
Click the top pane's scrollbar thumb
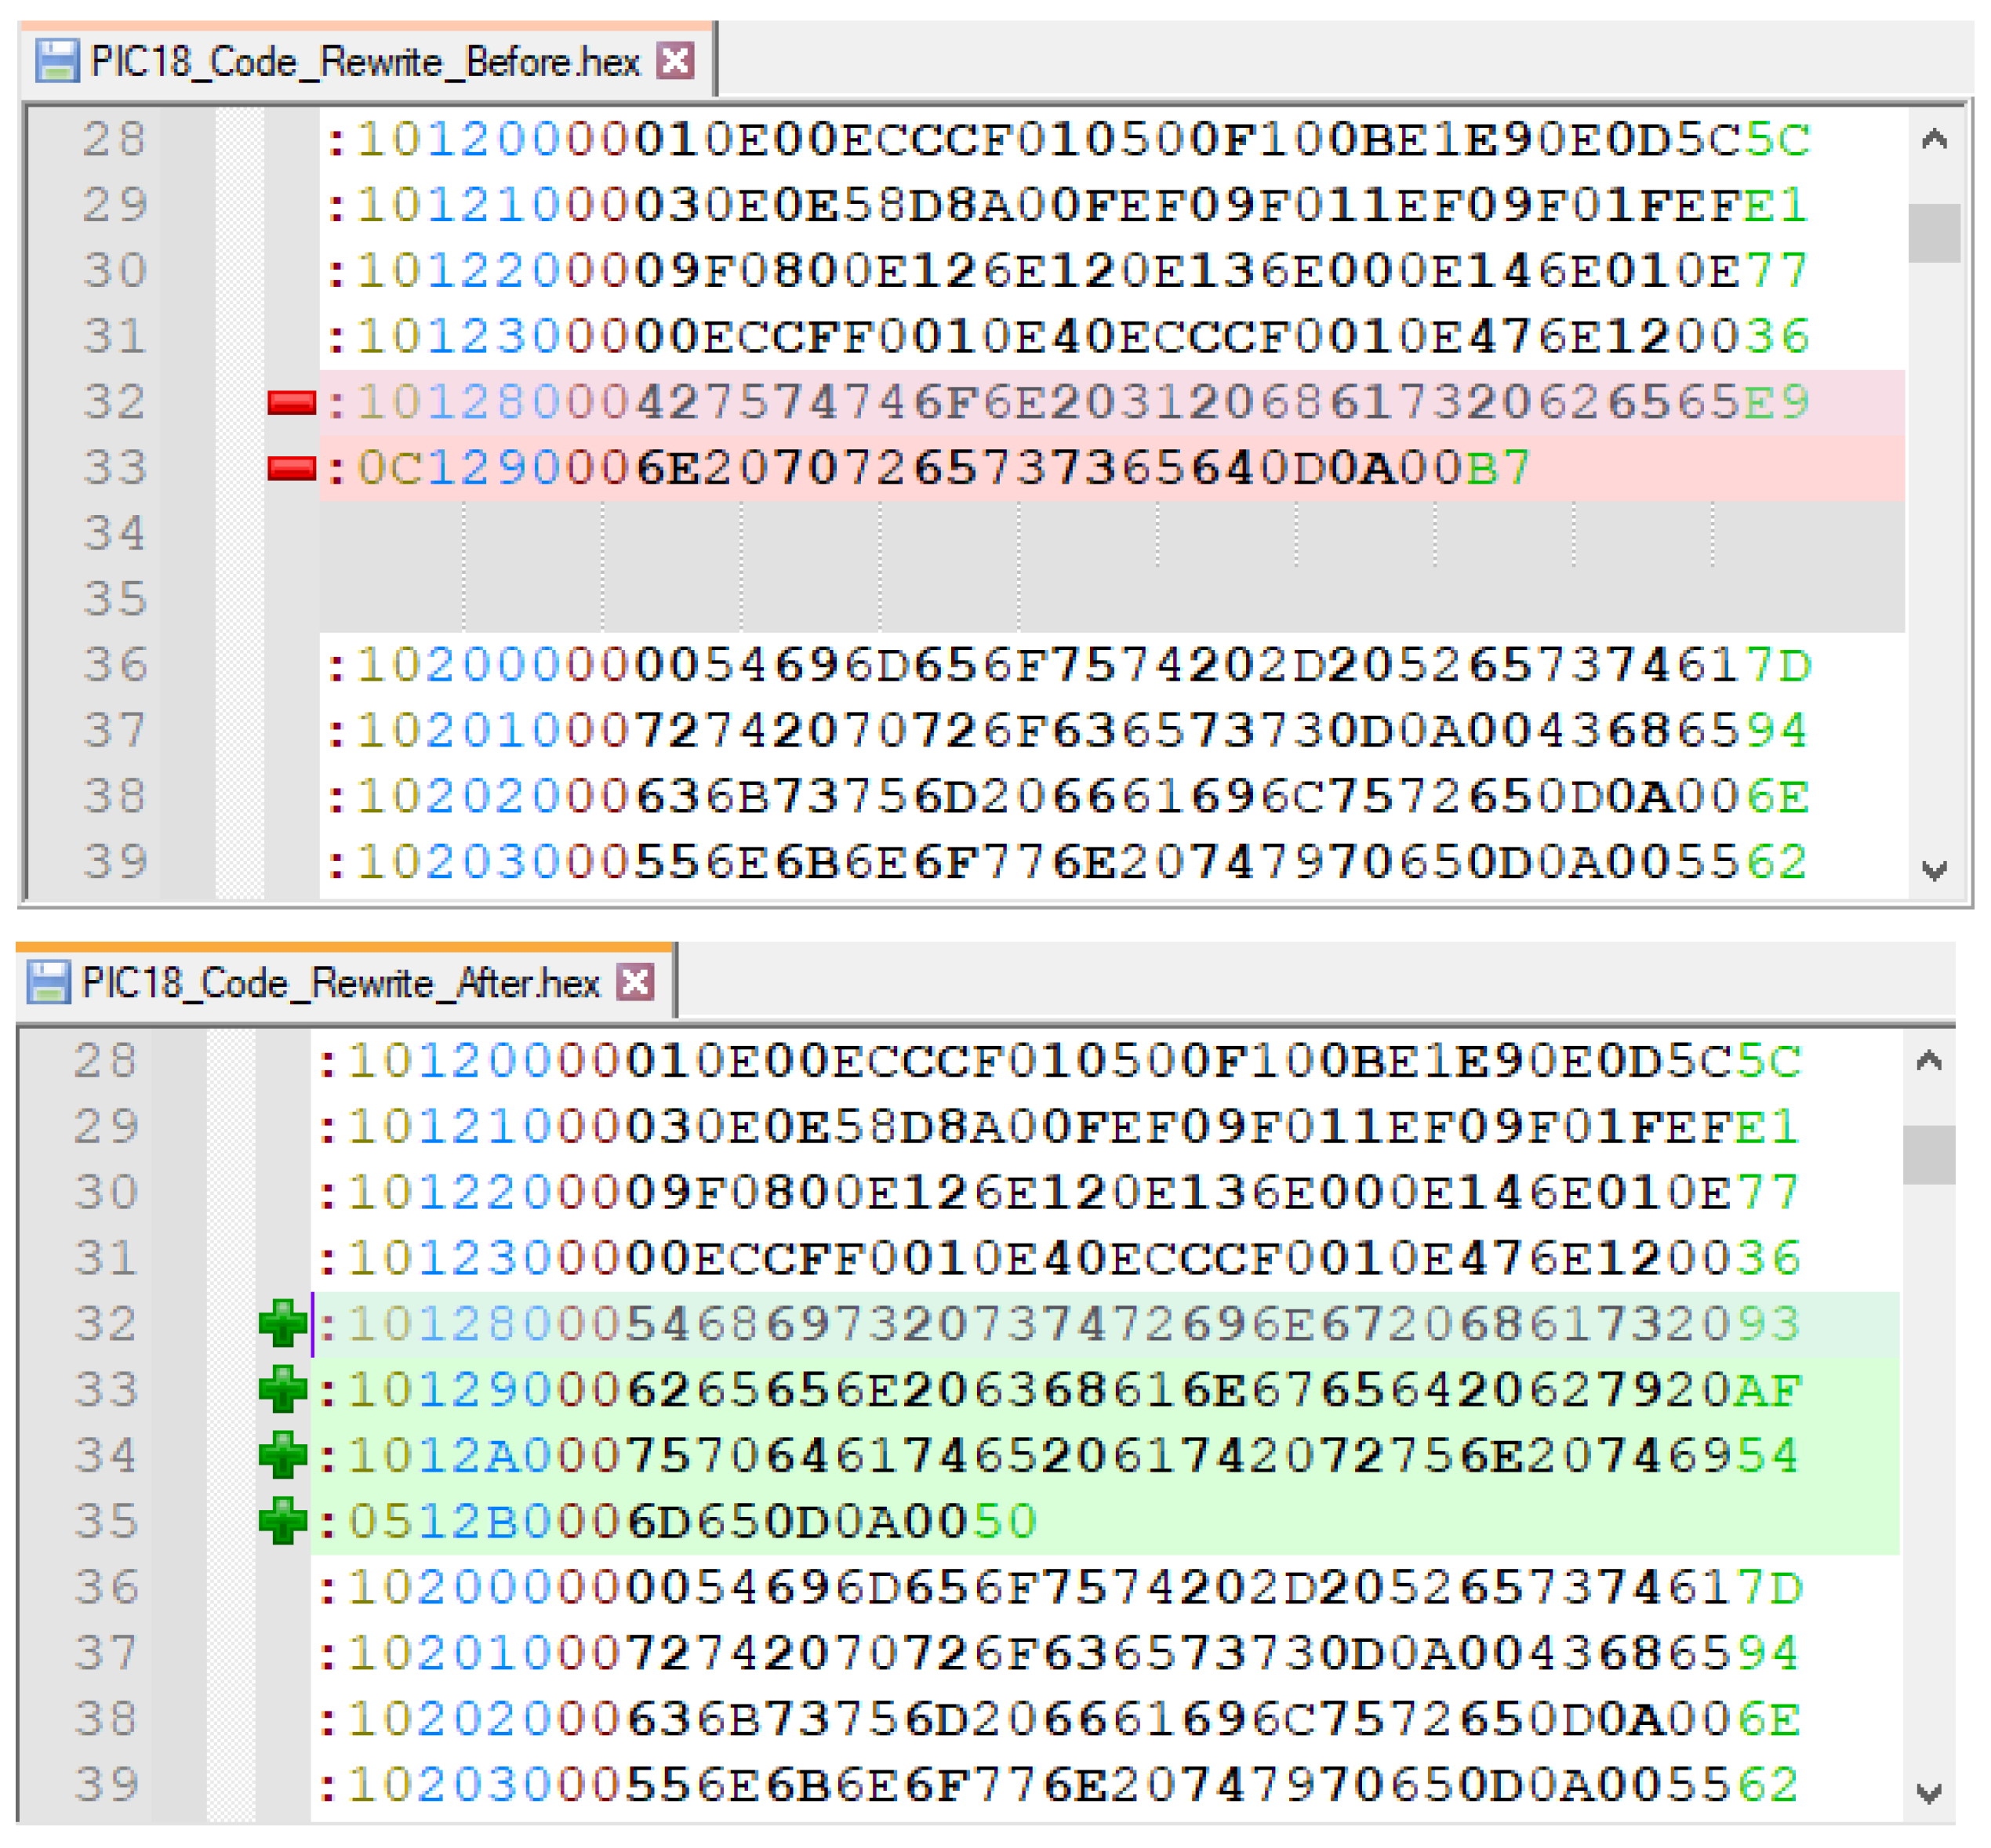(x=1934, y=232)
